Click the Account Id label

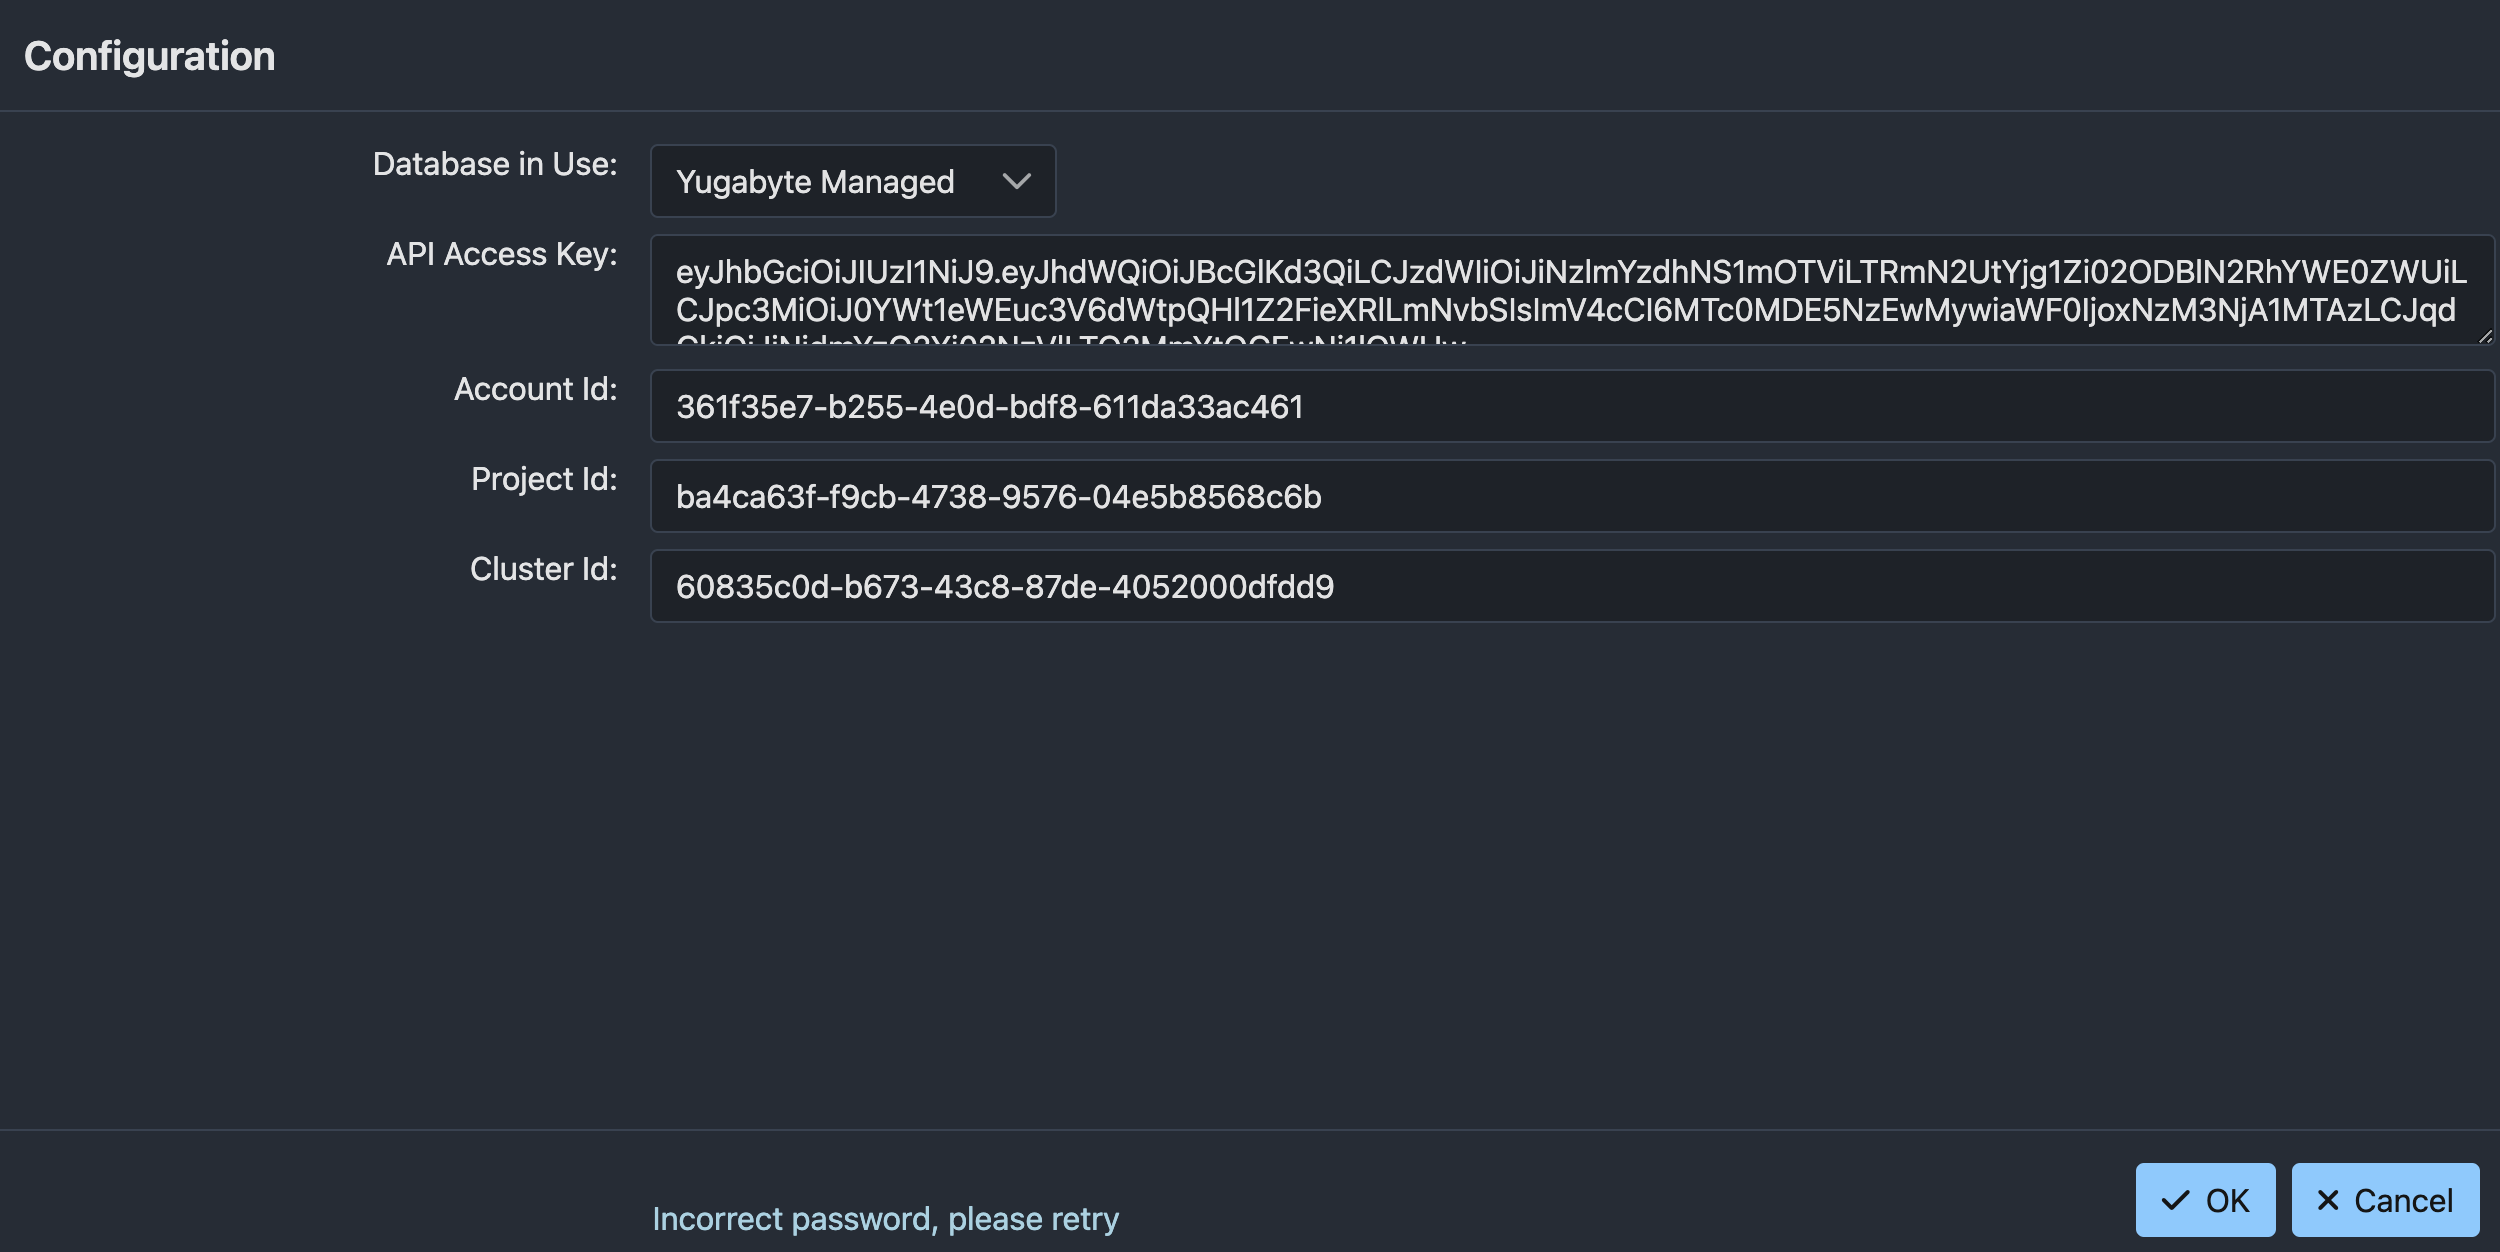(536, 389)
